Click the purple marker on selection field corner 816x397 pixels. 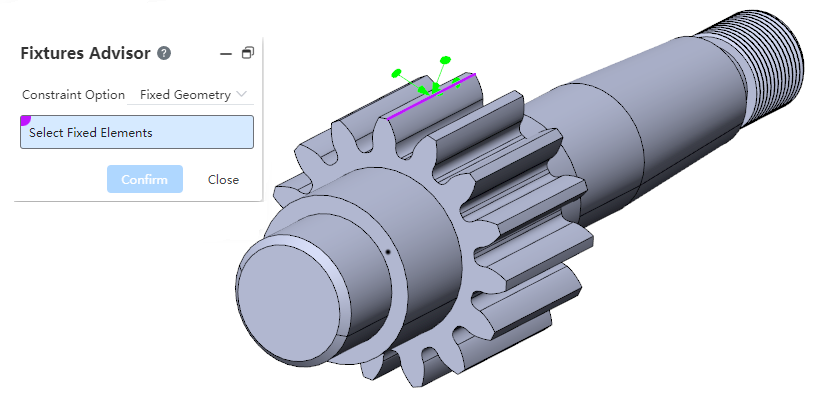pyautogui.click(x=24, y=120)
